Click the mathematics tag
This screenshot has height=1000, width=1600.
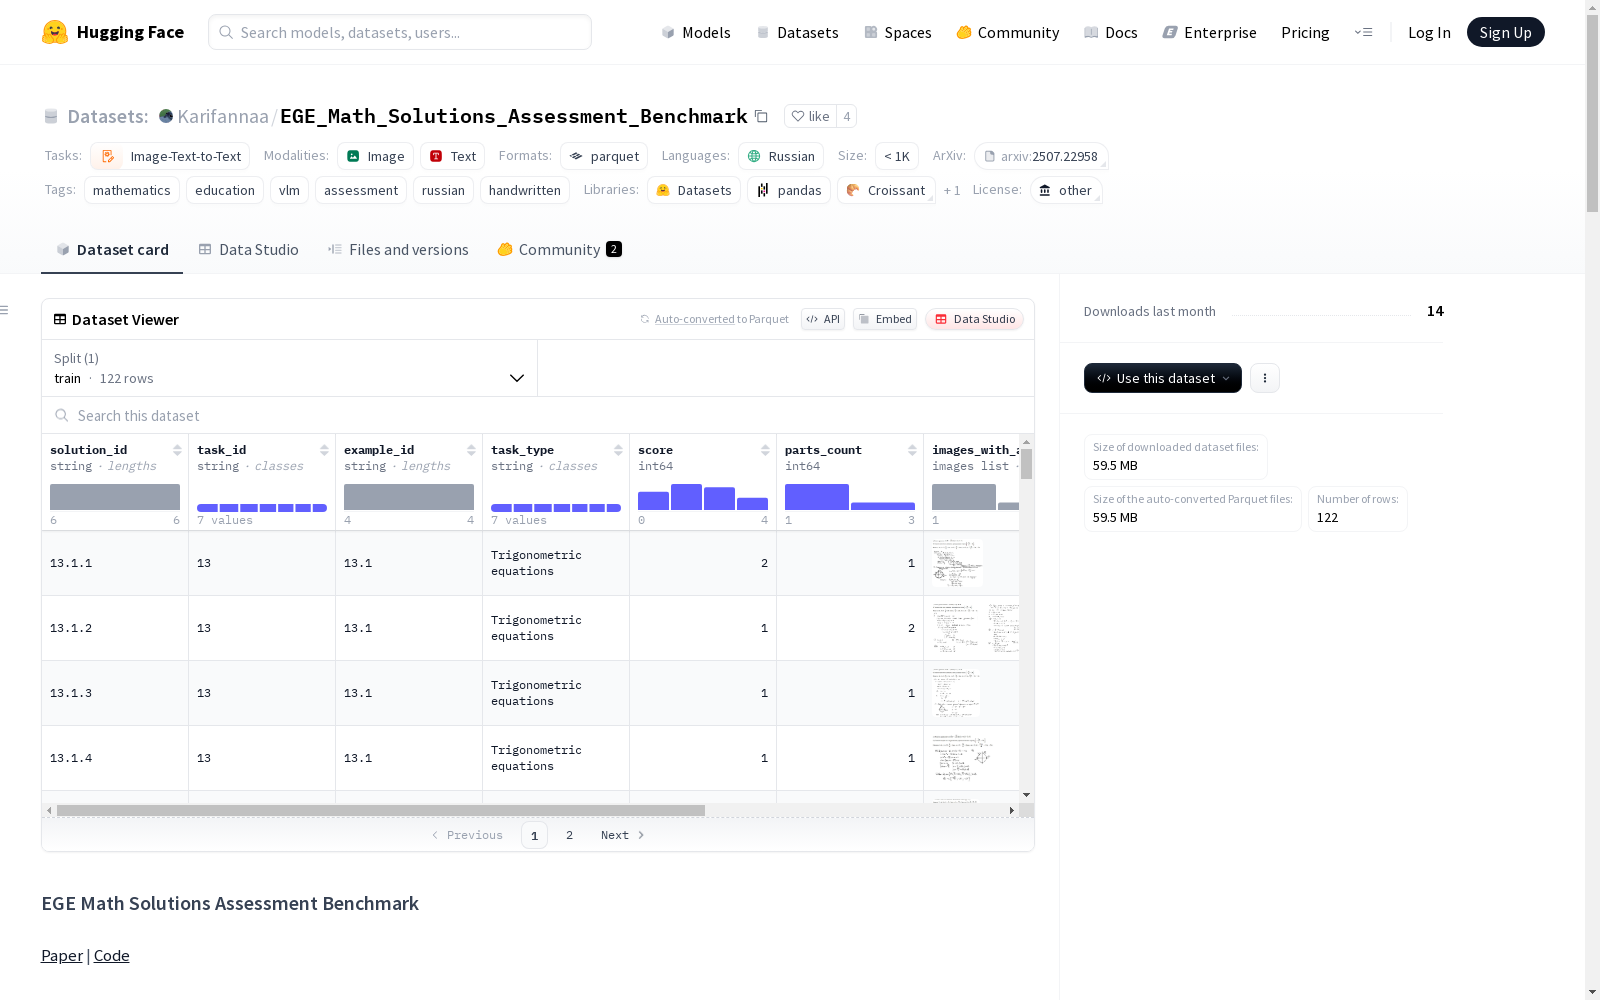click(x=132, y=190)
